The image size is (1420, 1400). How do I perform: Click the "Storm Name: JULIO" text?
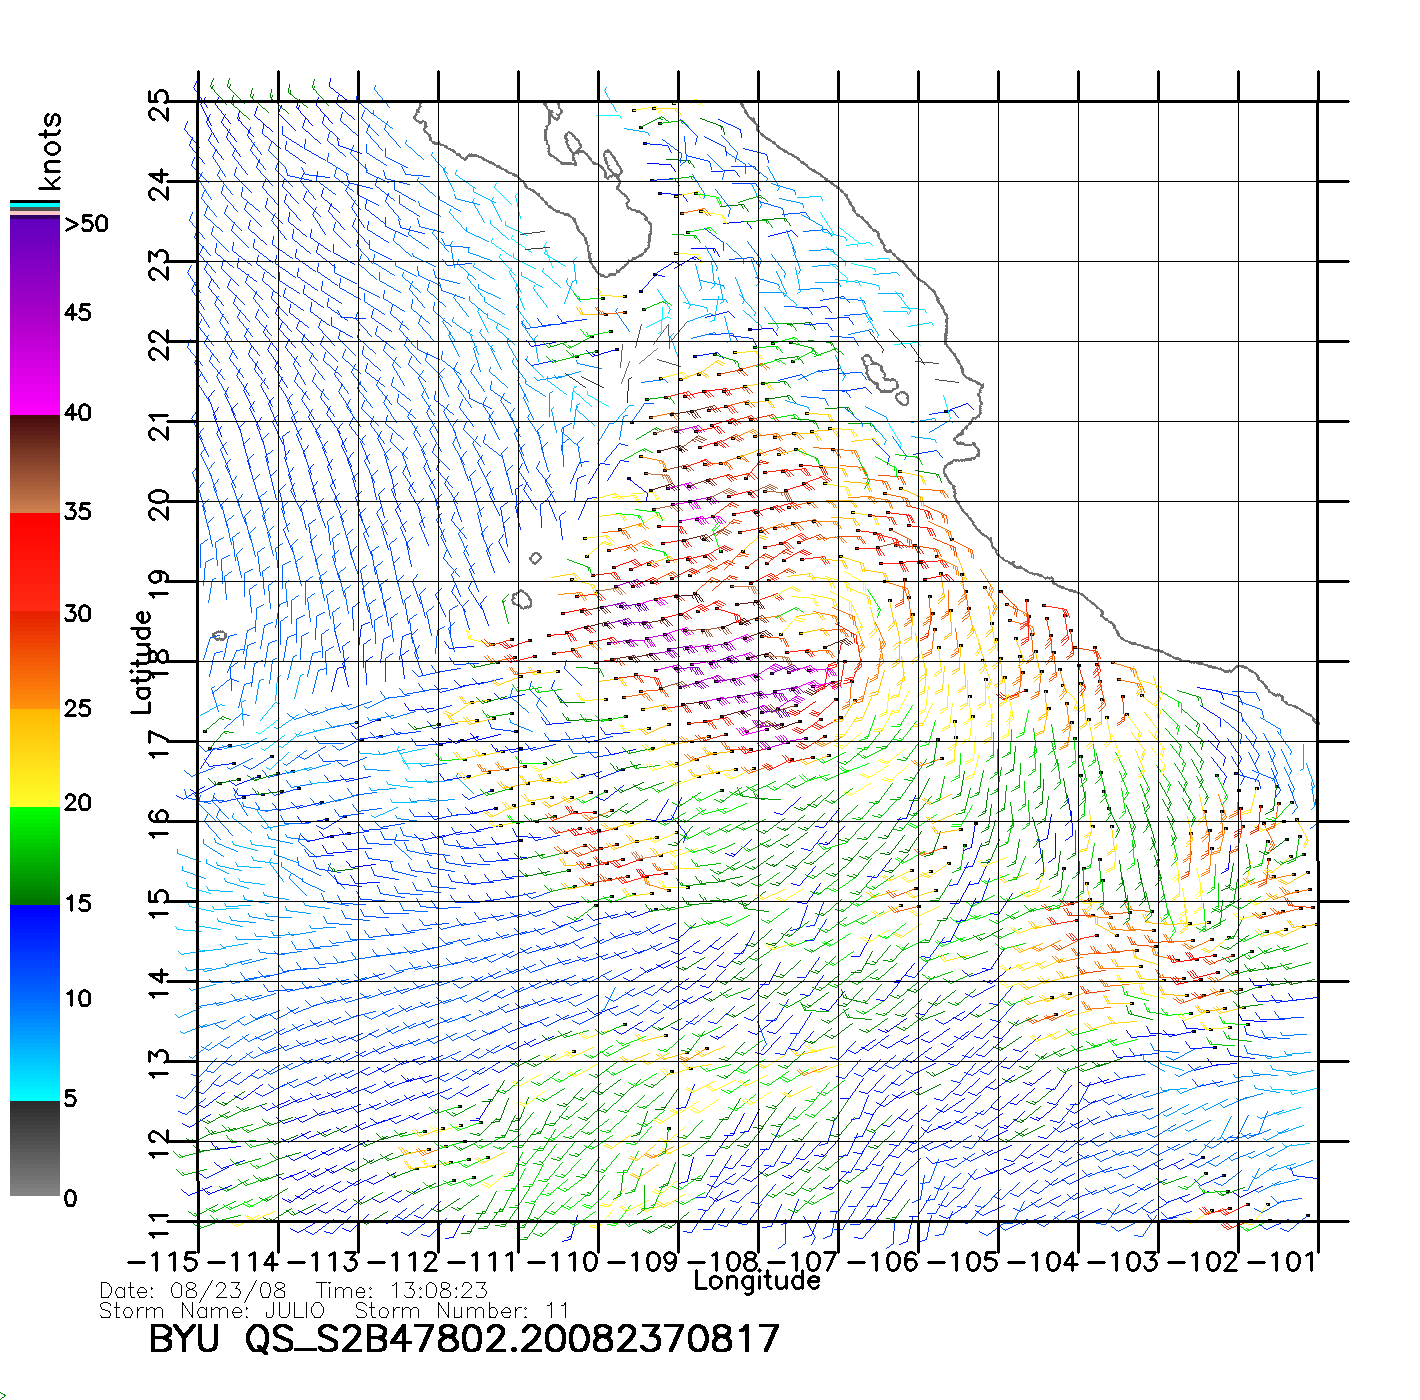pos(212,1311)
